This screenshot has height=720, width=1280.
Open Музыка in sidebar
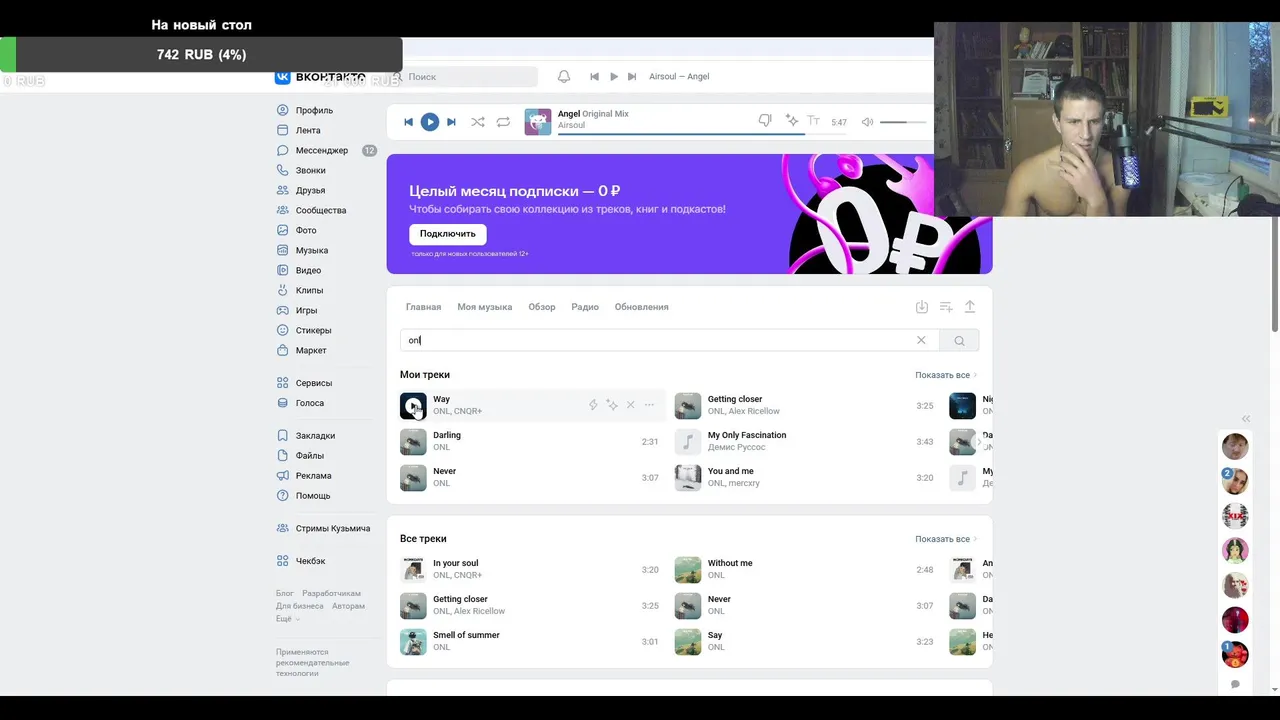click(311, 250)
